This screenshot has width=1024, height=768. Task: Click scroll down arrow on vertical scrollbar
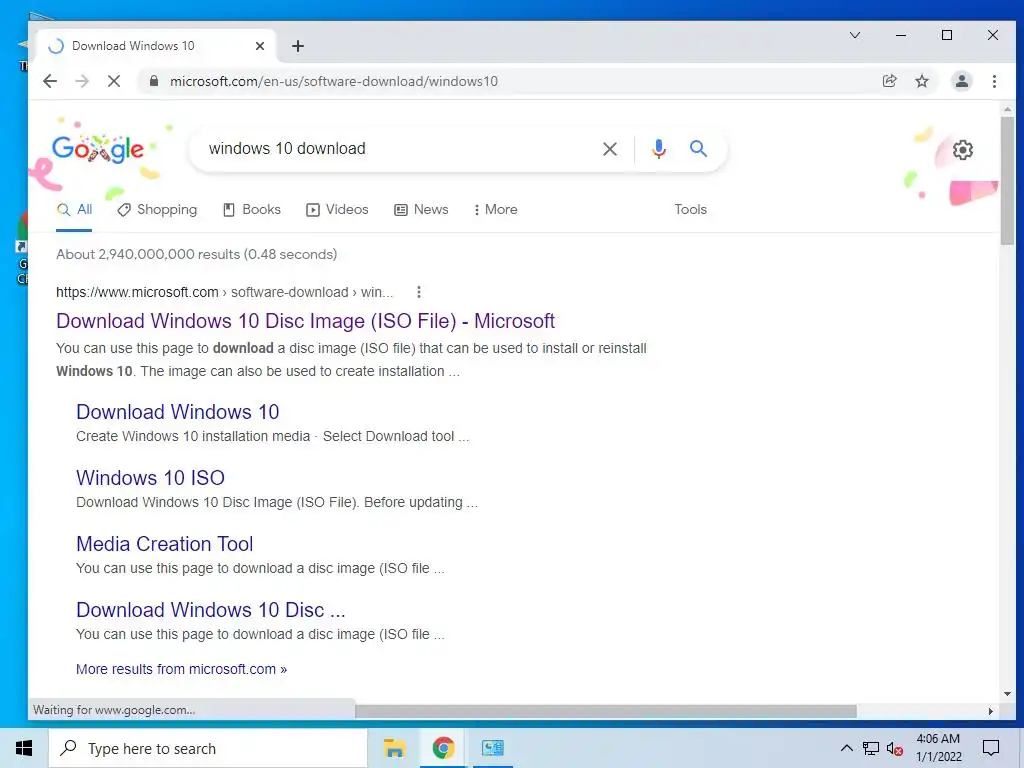click(x=1007, y=694)
